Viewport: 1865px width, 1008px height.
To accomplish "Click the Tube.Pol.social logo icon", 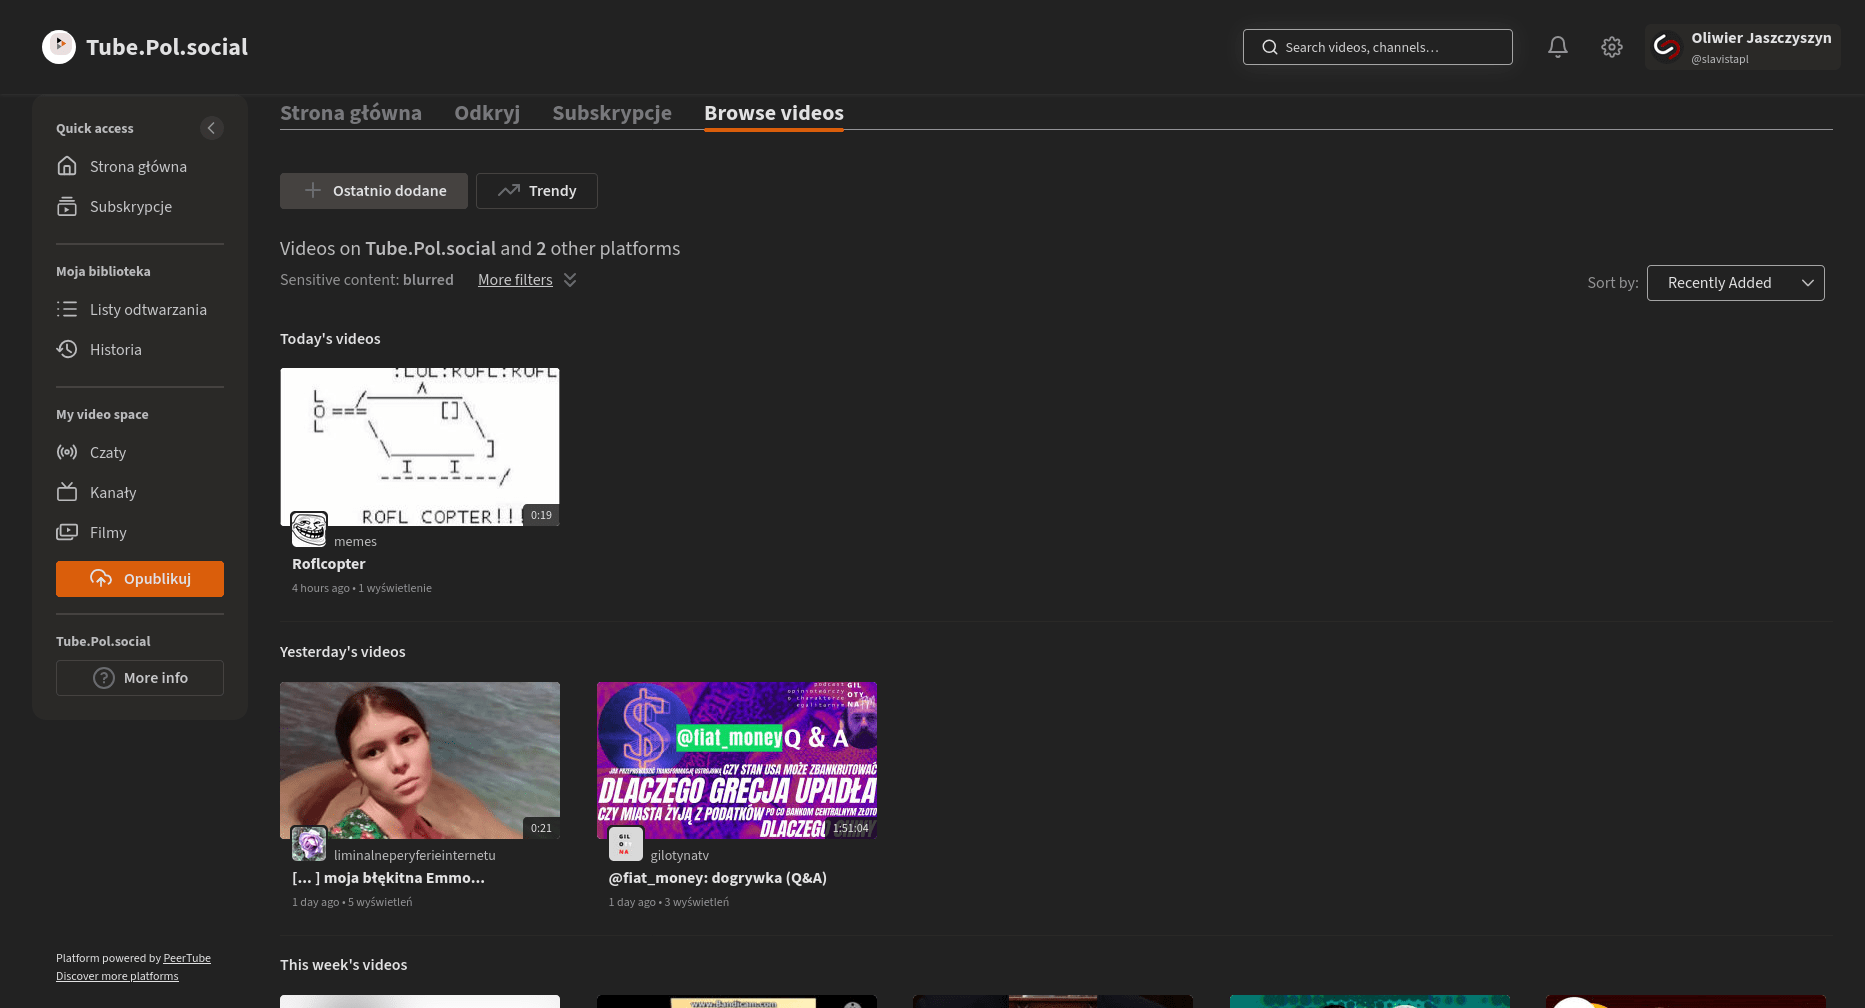I will click(x=59, y=47).
